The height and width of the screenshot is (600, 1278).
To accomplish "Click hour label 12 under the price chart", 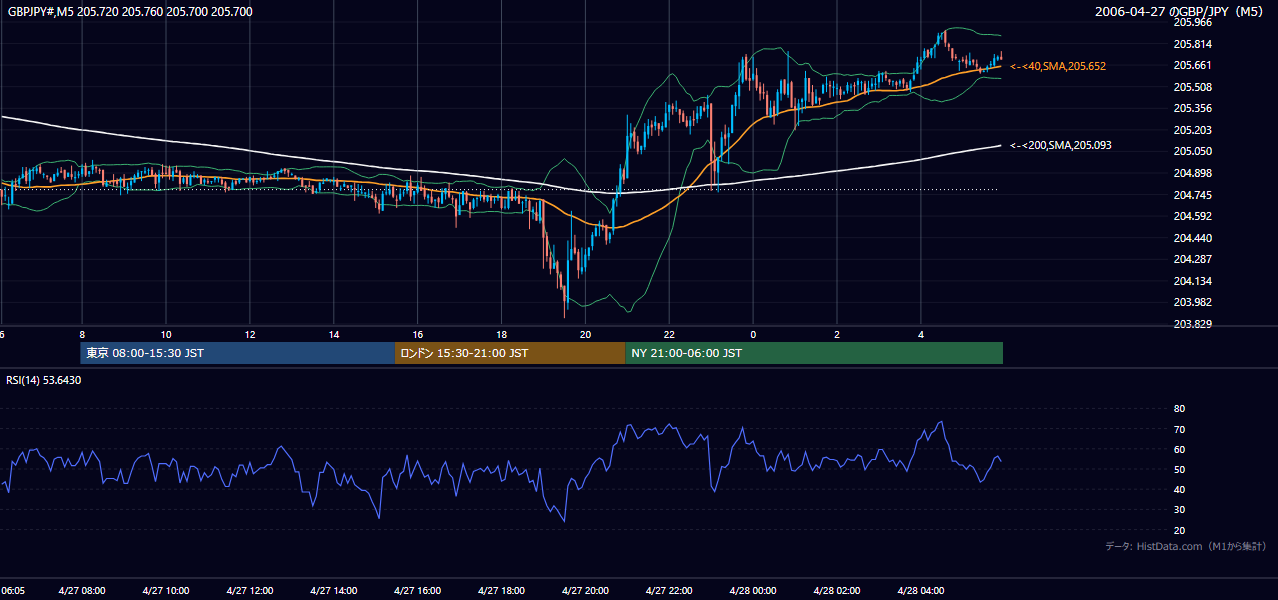I will [x=250, y=335].
